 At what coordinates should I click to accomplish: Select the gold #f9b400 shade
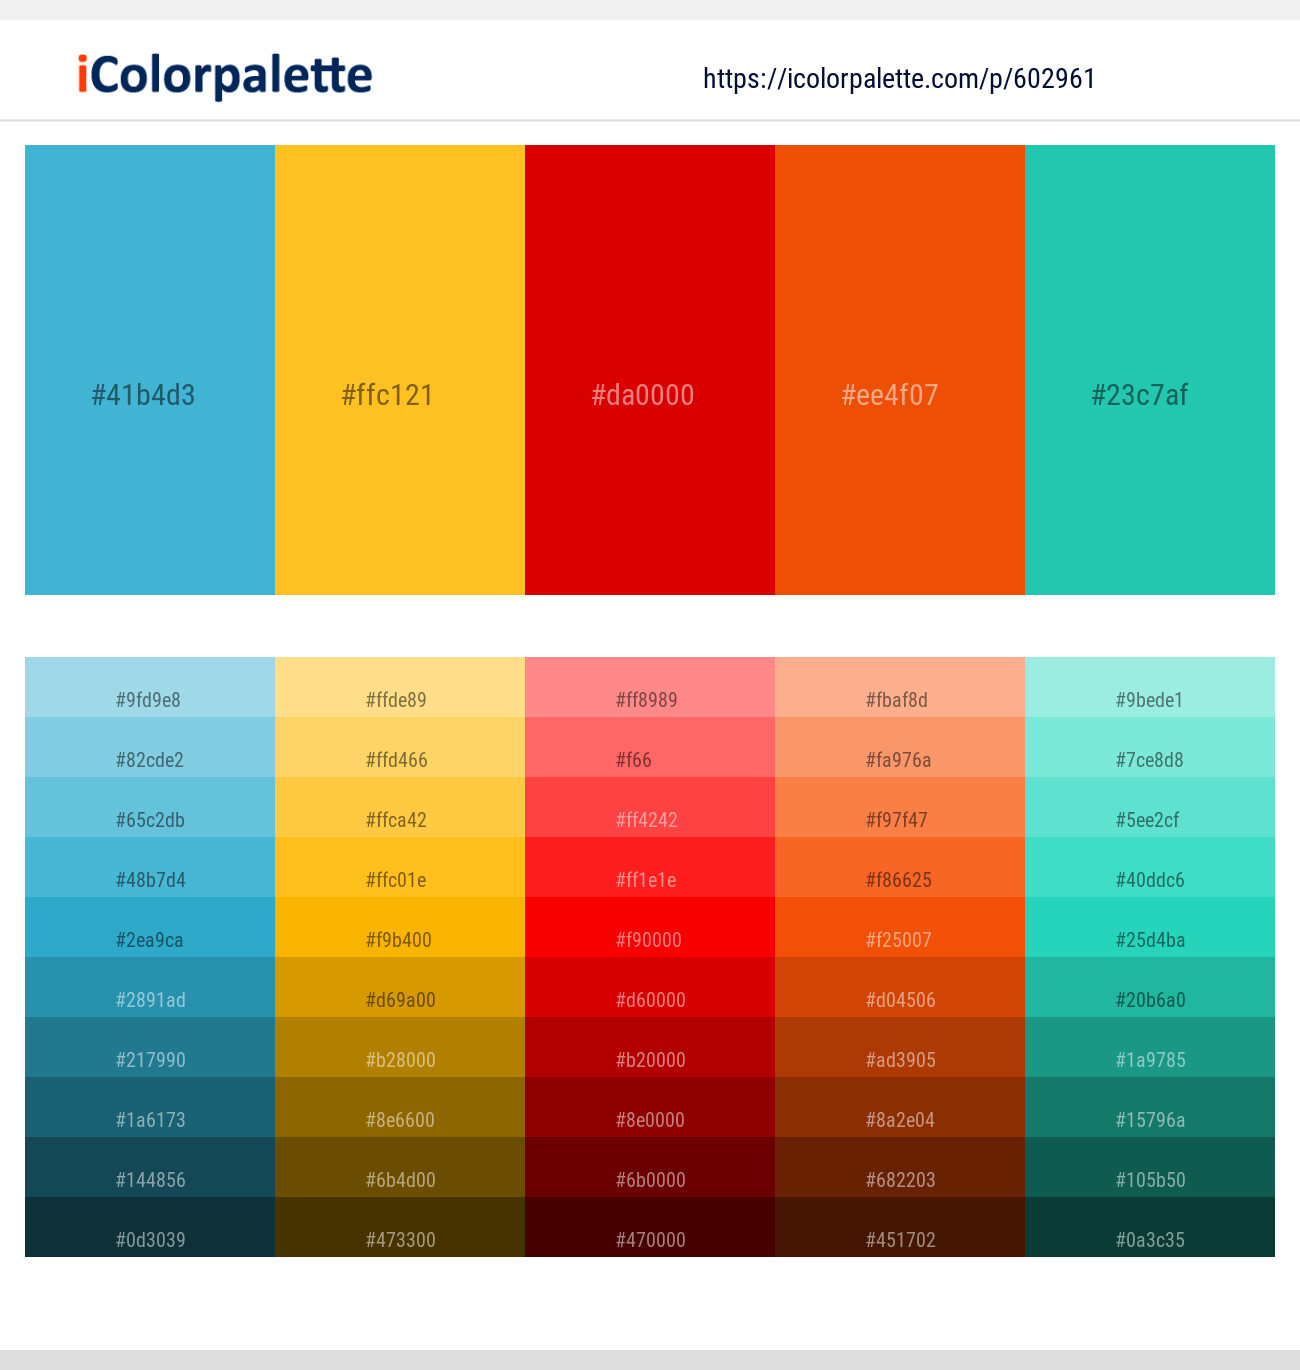click(400, 940)
